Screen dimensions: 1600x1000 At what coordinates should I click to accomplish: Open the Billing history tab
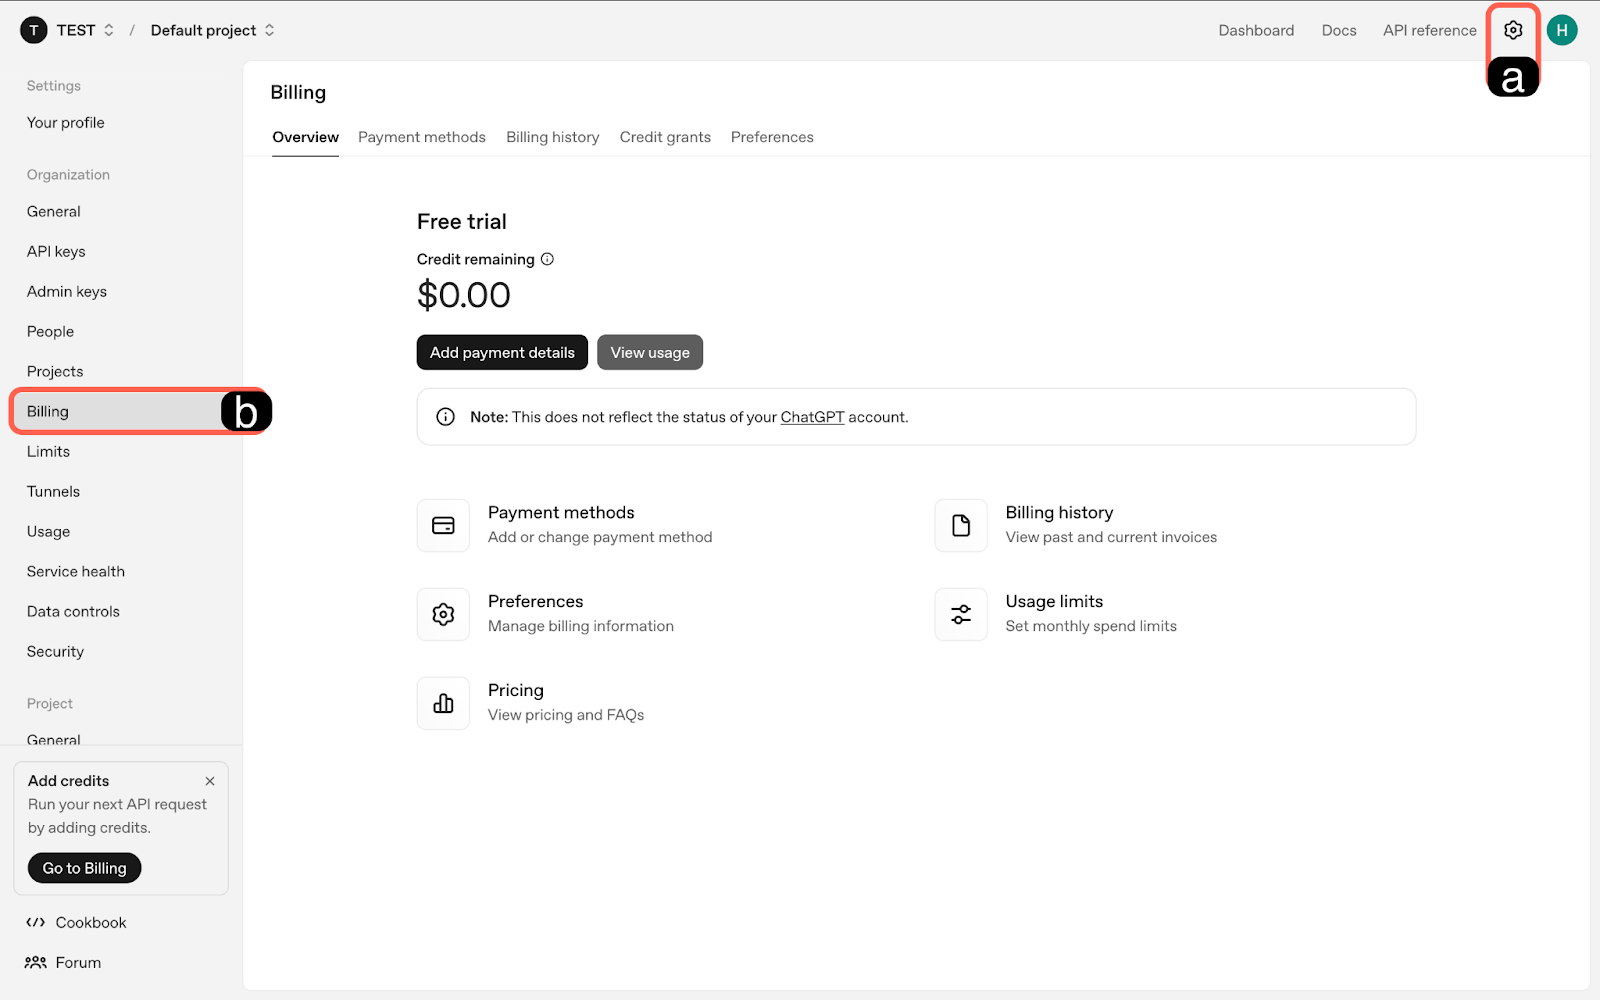tap(552, 137)
